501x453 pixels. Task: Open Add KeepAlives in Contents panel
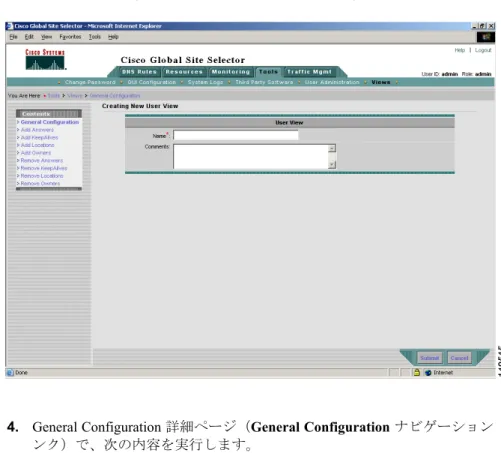(39, 137)
